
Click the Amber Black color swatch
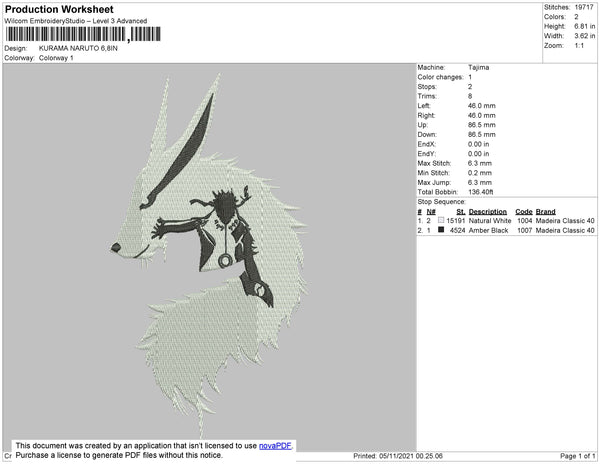pyautogui.click(x=441, y=230)
